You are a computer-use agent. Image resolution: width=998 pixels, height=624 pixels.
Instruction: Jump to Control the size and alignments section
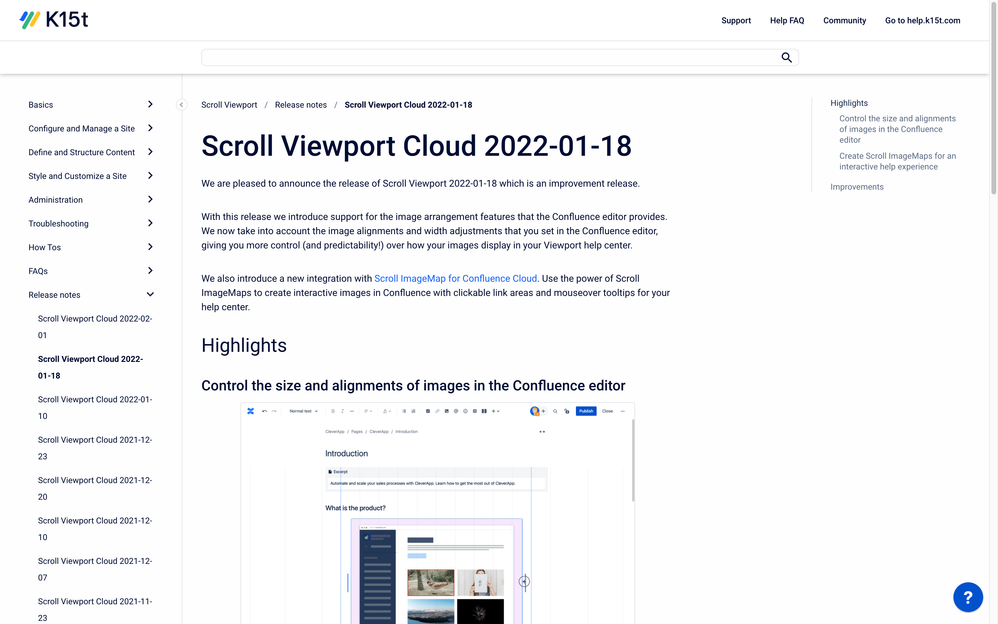coord(897,129)
